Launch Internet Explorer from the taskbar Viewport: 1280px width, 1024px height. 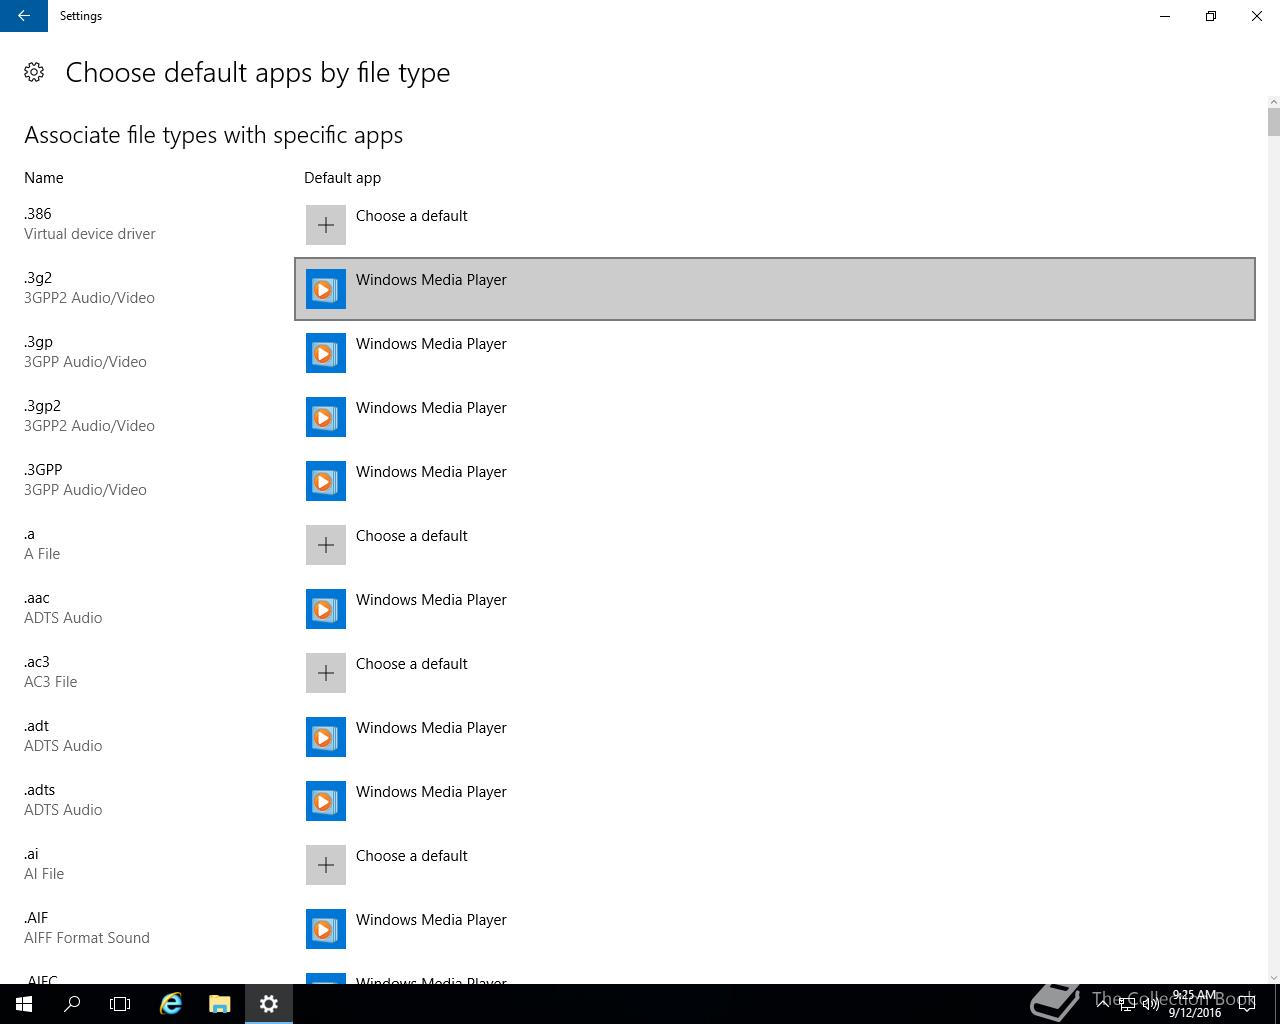[171, 1004]
